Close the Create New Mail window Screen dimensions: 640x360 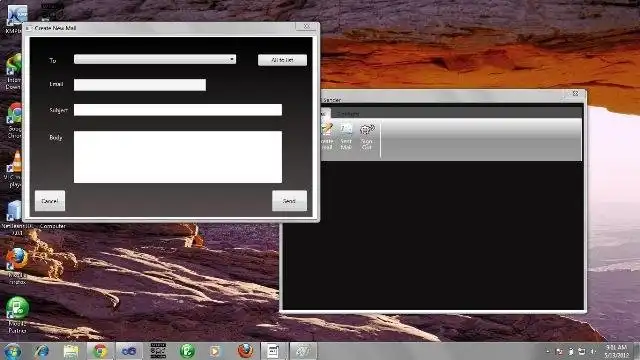(x=307, y=27)
